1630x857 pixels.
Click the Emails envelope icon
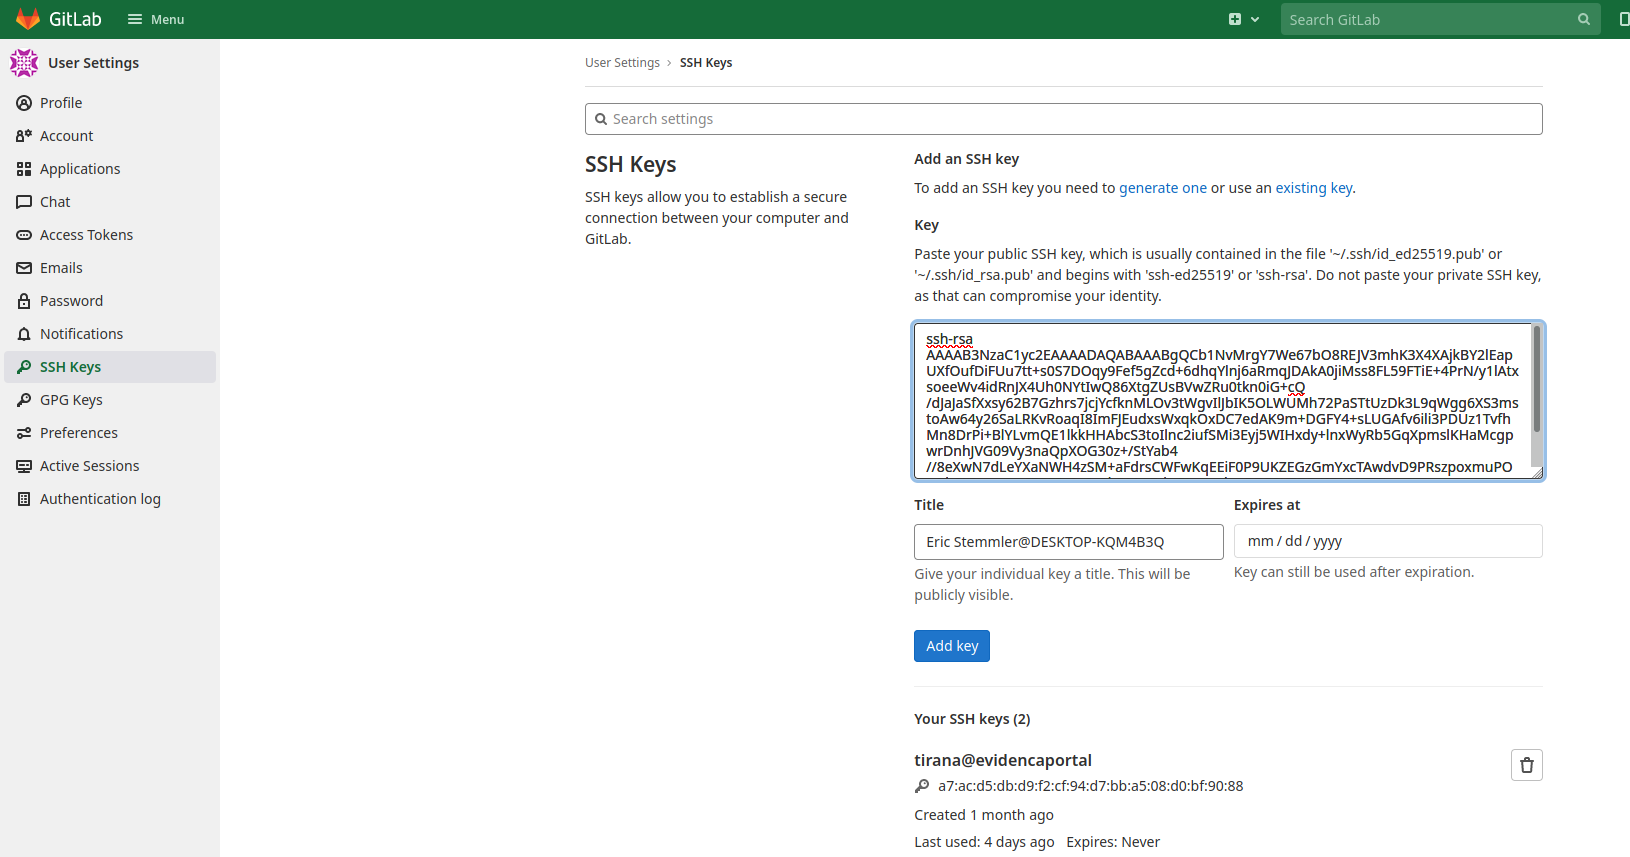[x=24, y=268]
